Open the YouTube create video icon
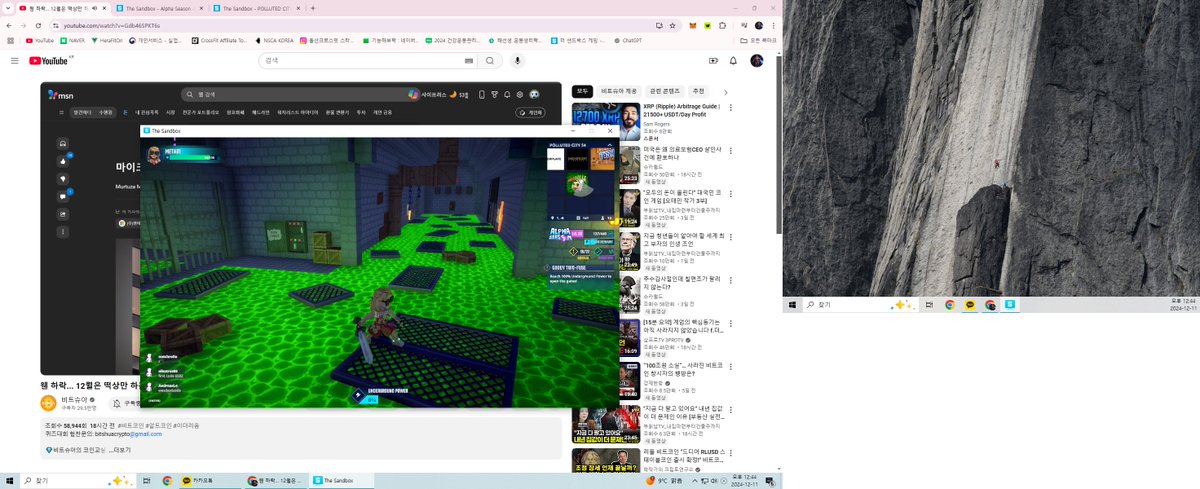This screenshot has height=489, width=1200. pyautogui.click(x=714, y=61)
